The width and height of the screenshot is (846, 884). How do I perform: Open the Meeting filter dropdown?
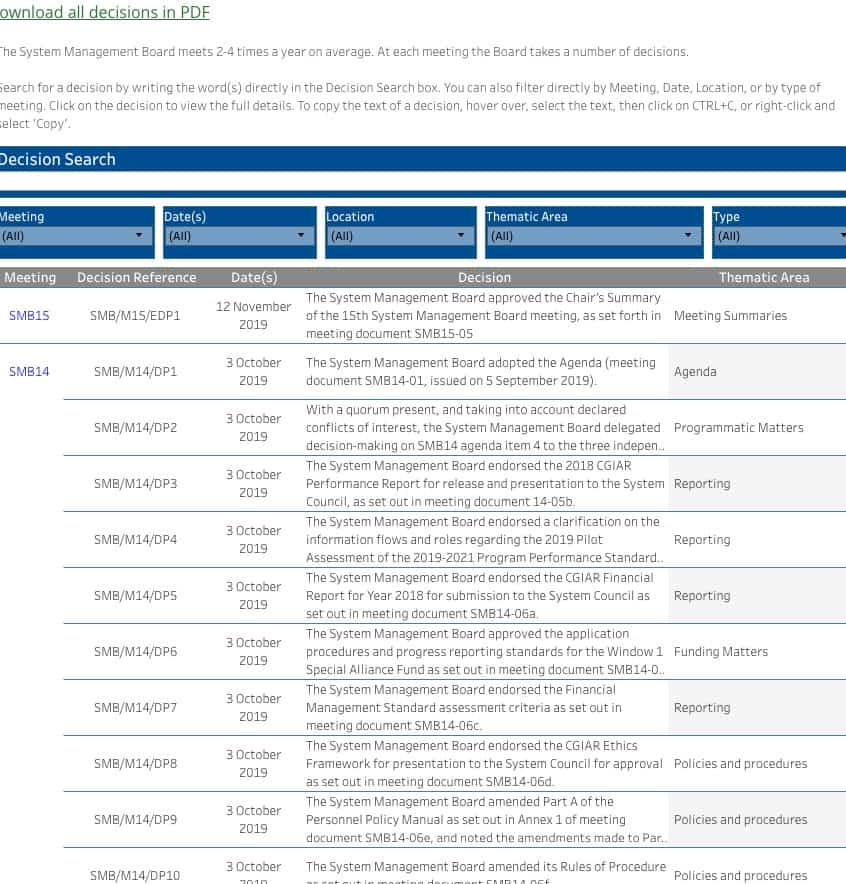(75, 236)
